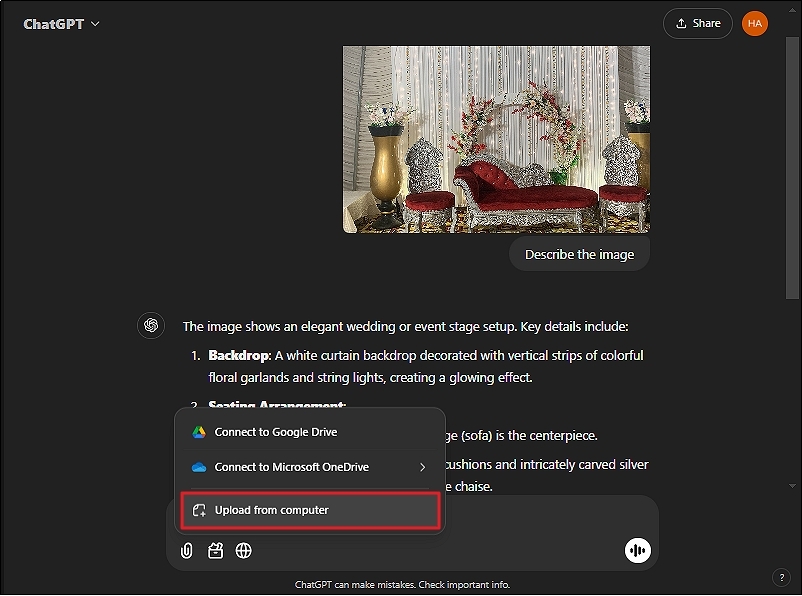
Task: Click the Share button
Action: point(697,23)
